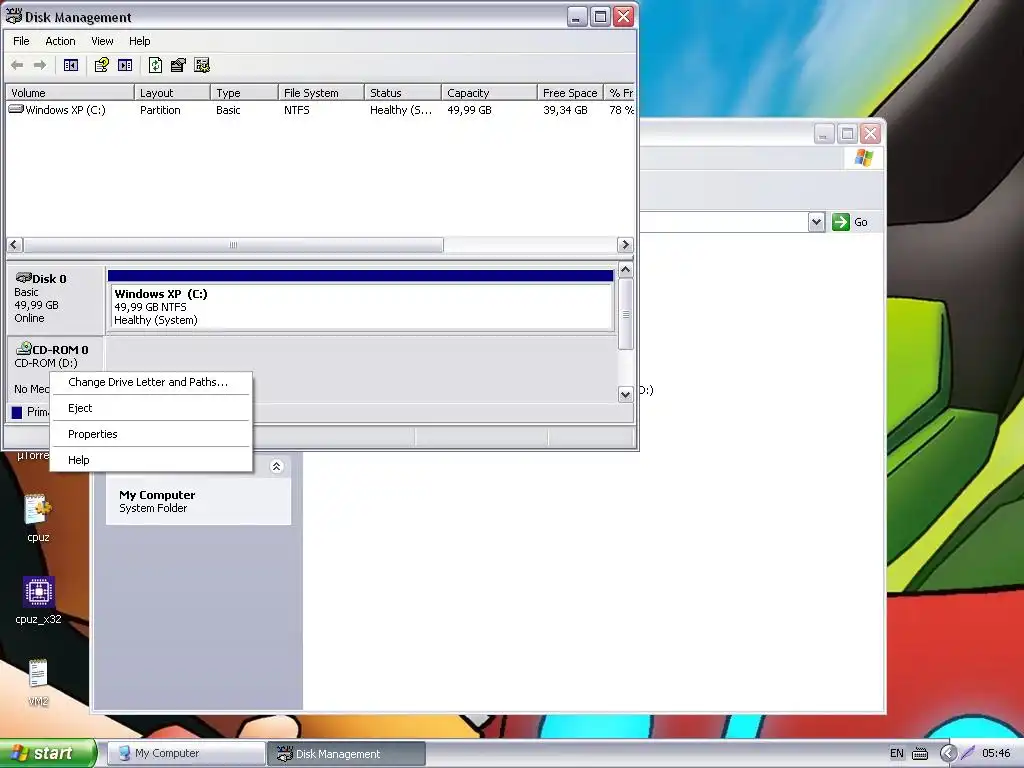Collapse the Details panel chevron
The width and height of the screenshot is (1024, 768).
click(276, 466)
